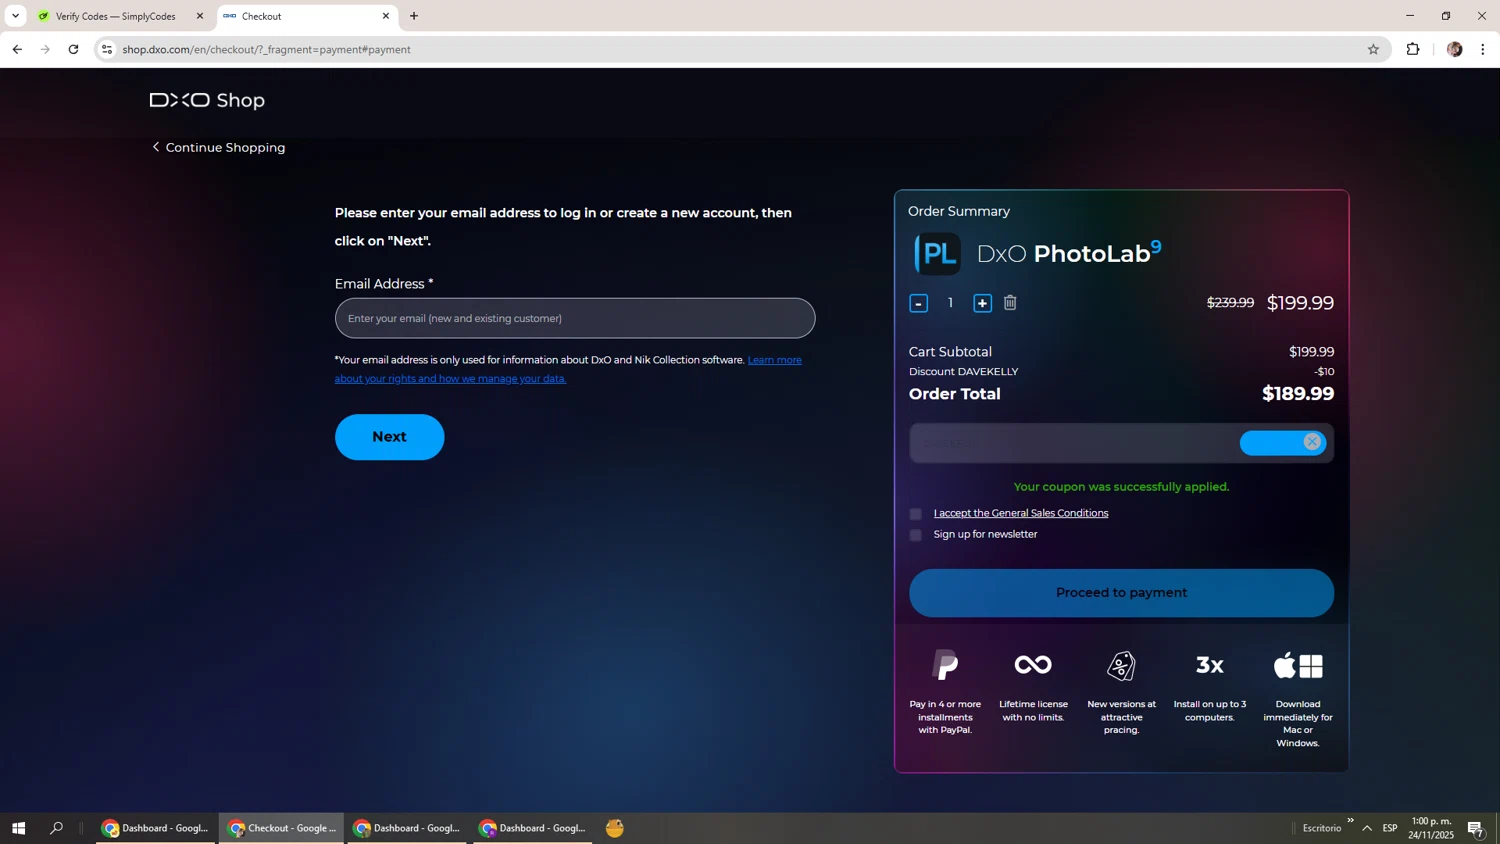This screenshot has height=844, width=1500.
Task: Click the orange app icon in taskbar
Action: click(x=615, y=828)
